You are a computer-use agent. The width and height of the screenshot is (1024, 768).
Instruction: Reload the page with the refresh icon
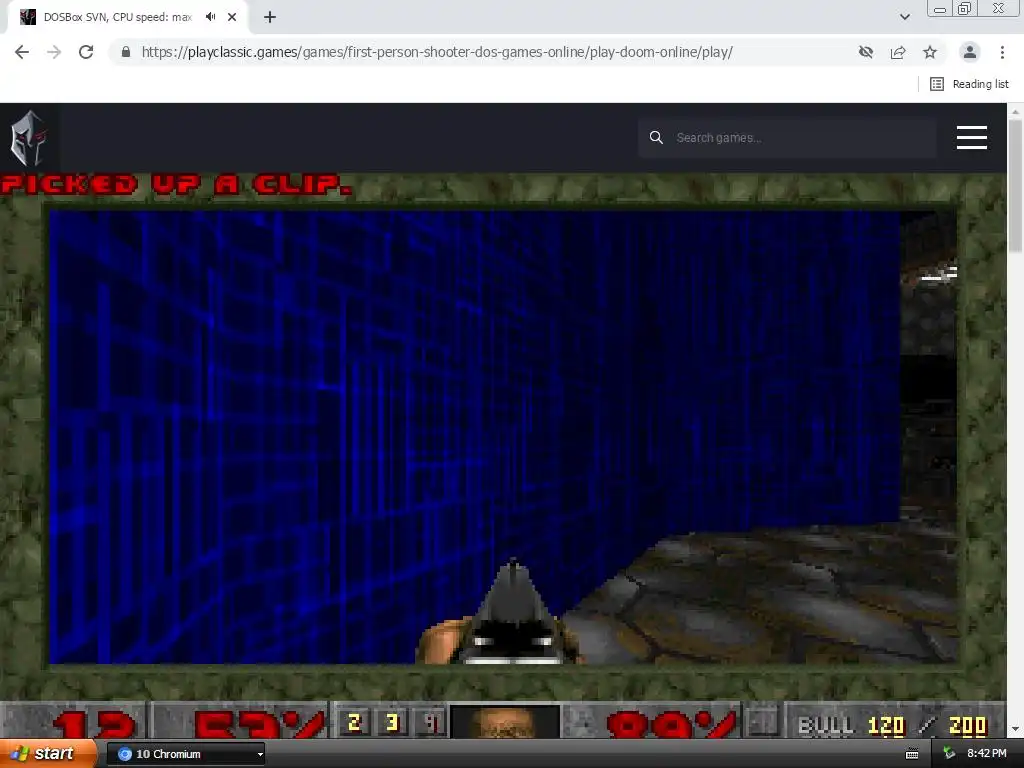click(x=86, y=52)
